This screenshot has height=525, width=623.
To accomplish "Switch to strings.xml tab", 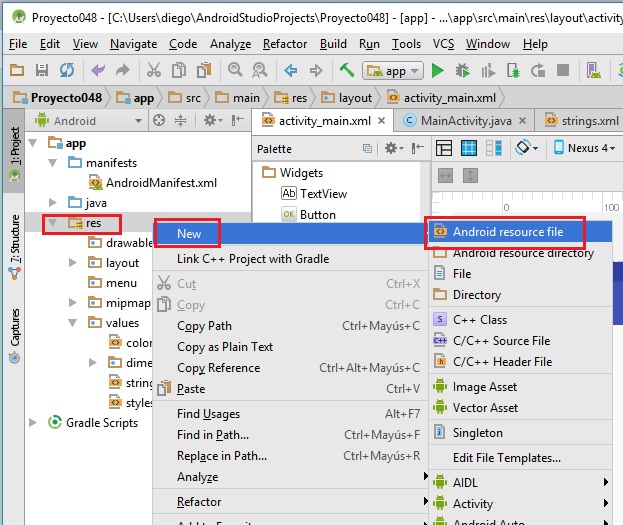I will point(582,120).
